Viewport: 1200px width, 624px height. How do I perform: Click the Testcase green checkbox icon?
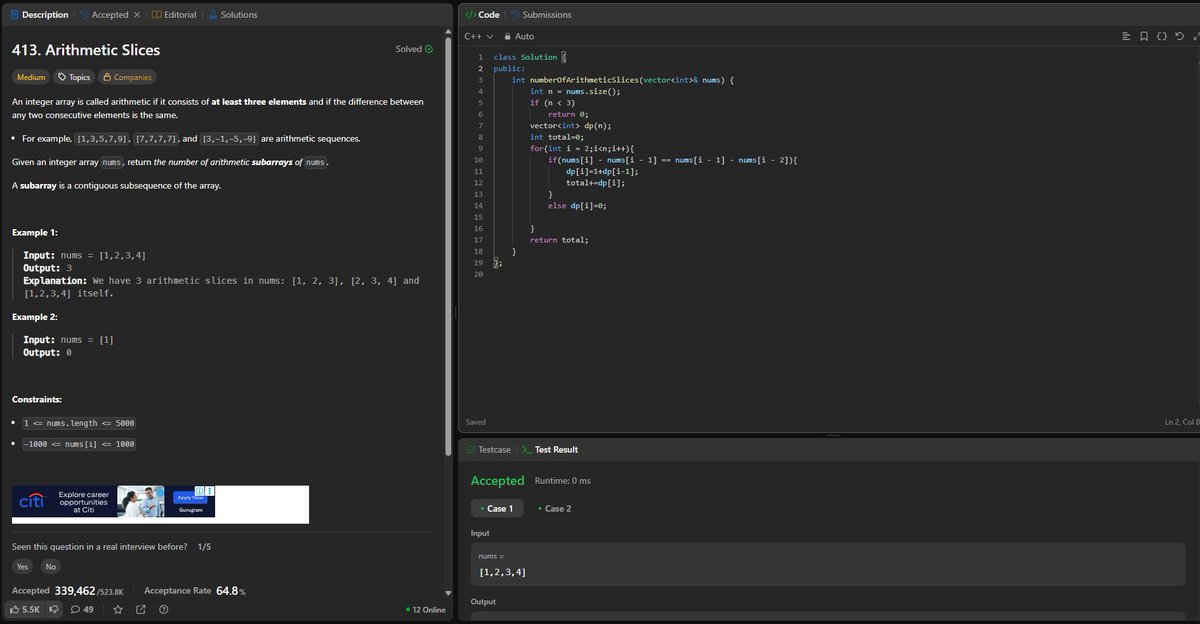point(471,450)
